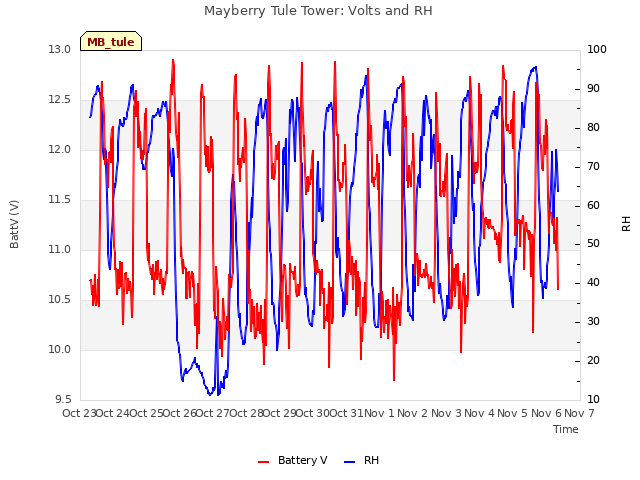Click the 12.0 voltage tick label

coord(59,149)
